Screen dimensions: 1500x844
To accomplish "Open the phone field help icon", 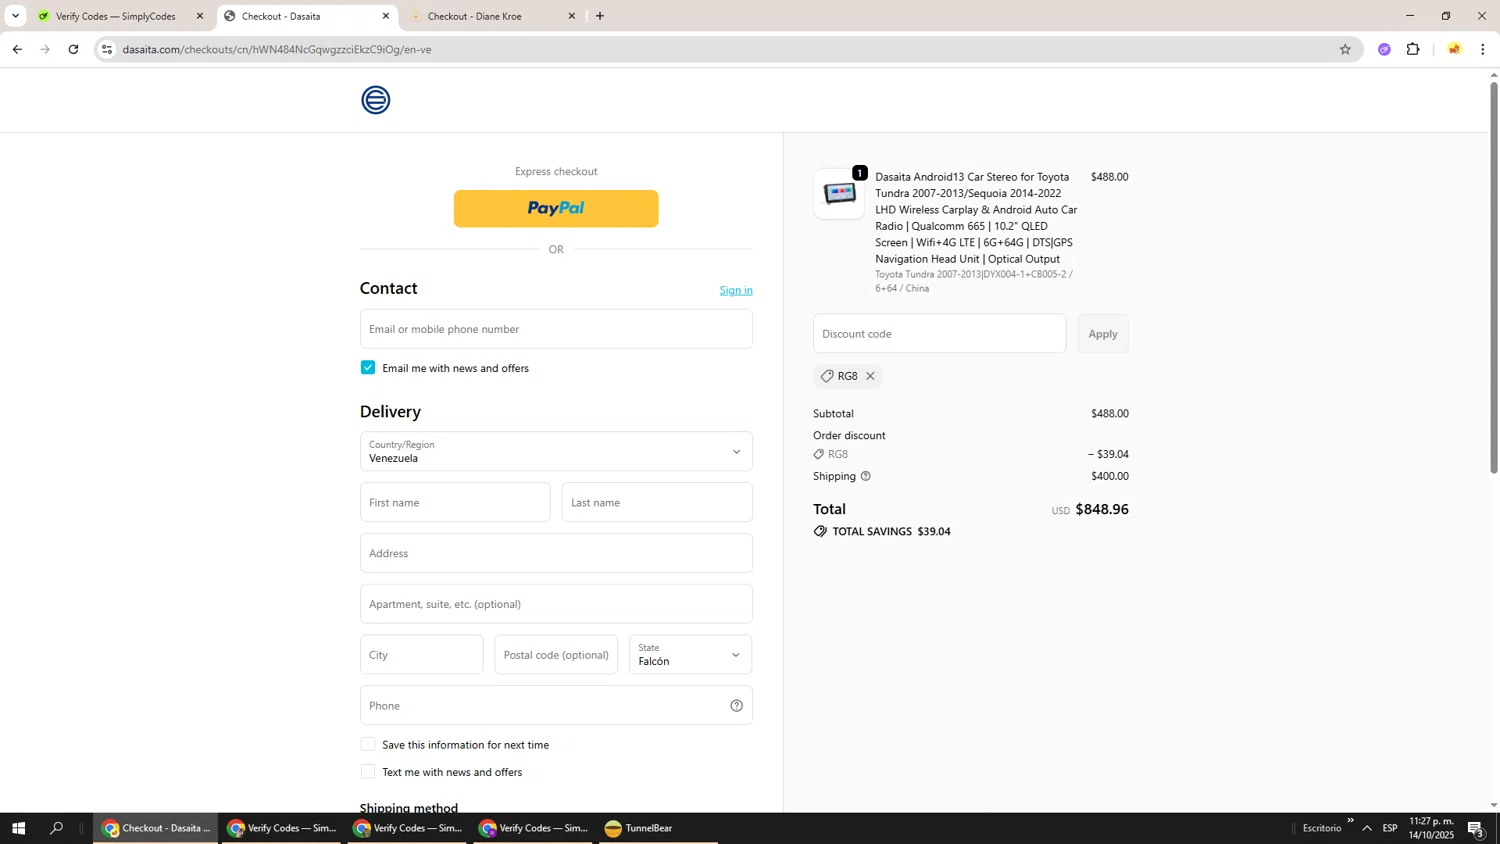I will tap(736, 706).
